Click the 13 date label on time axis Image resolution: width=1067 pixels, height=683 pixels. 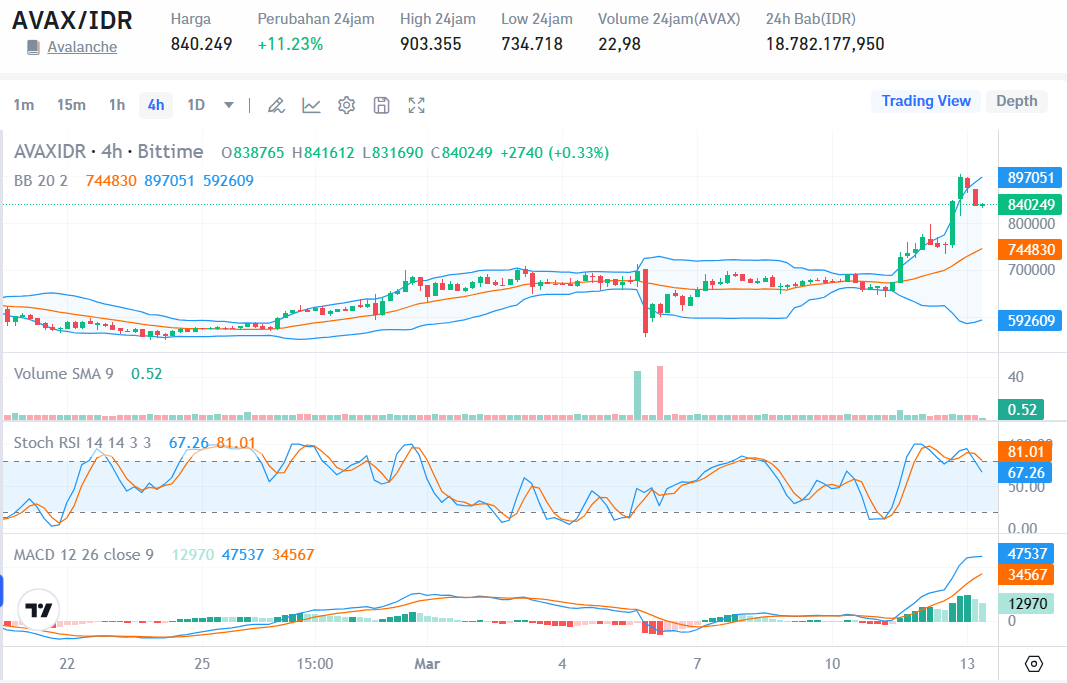click(967, 664)
